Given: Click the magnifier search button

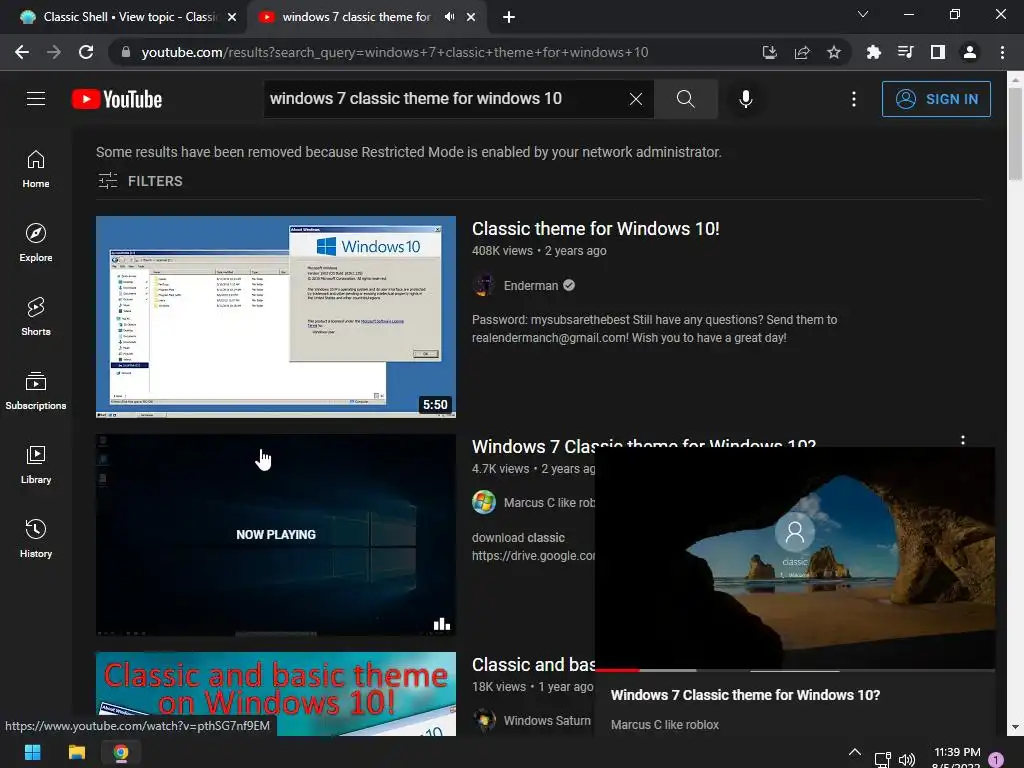Looking at the screenshot, I should [685, 99].
